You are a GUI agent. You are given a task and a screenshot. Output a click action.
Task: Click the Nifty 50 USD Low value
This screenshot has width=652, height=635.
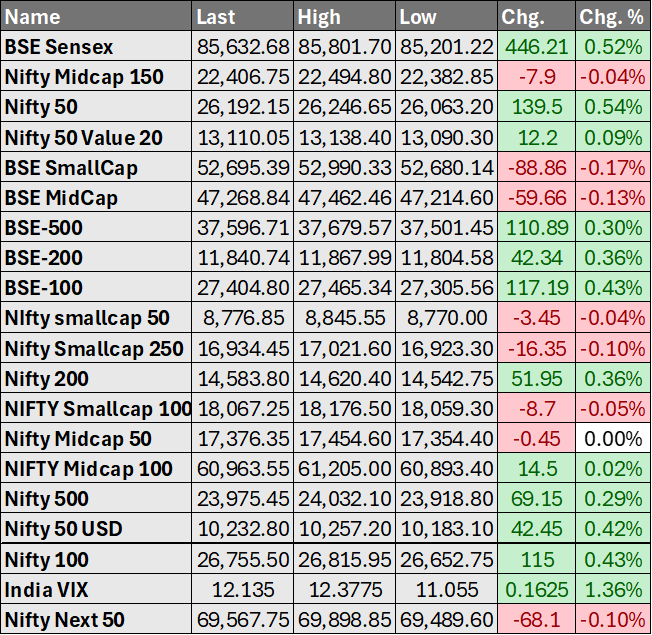pyautogui.click(x=447, y=529)
